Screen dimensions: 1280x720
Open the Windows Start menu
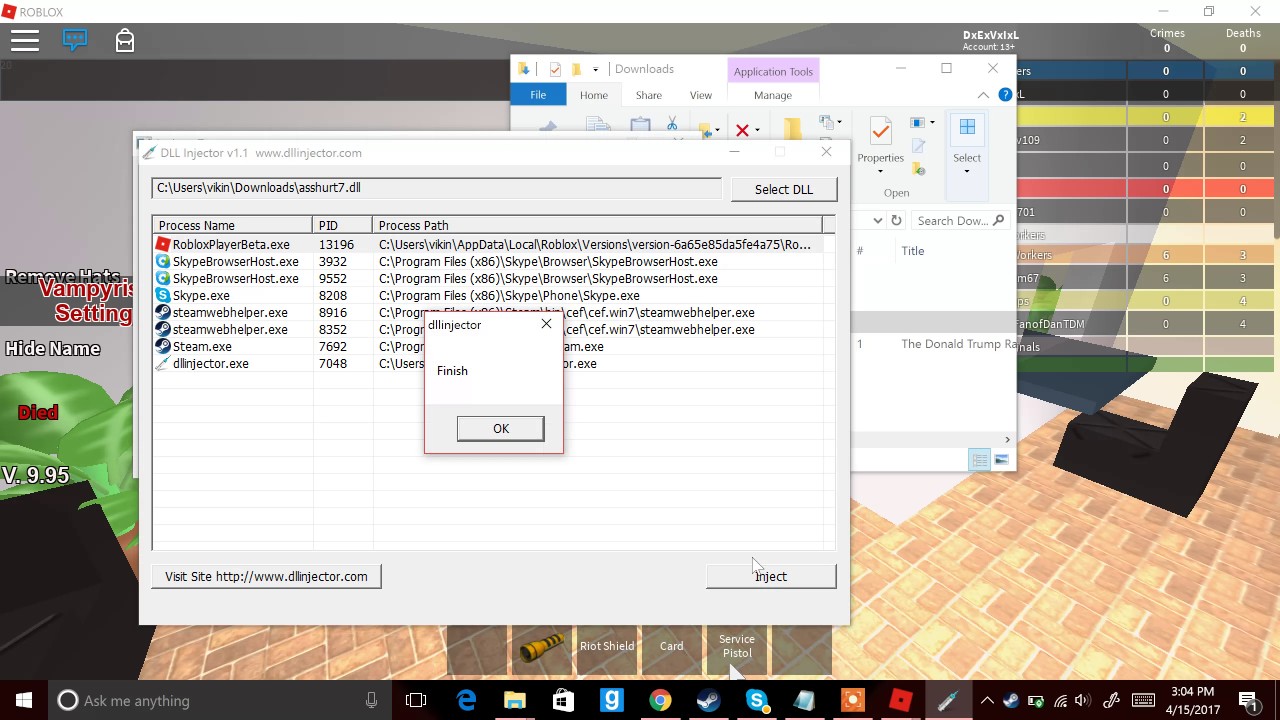(x=24, y=700)
